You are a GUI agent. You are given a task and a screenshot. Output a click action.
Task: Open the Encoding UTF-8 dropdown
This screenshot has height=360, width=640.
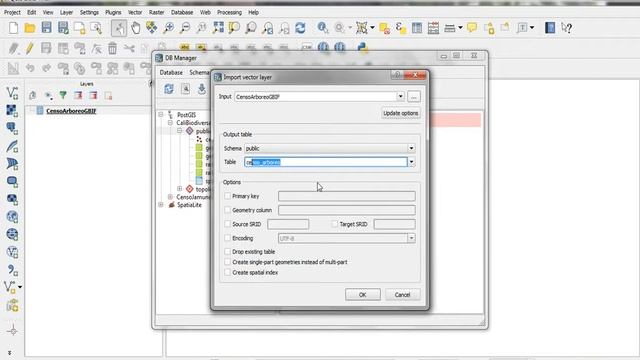347,238
